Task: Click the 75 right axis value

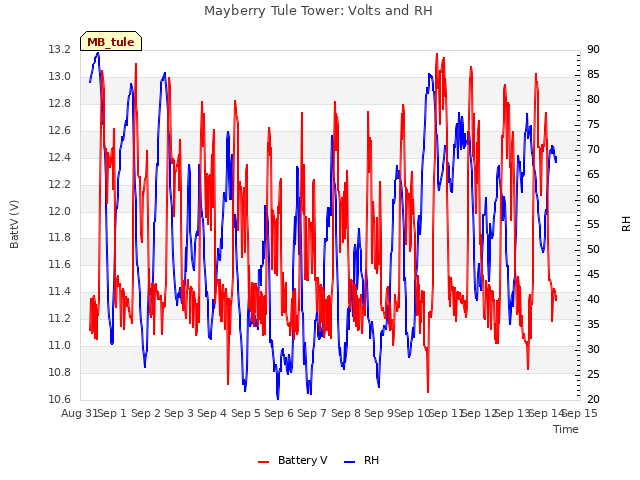Action: (593, 124)
